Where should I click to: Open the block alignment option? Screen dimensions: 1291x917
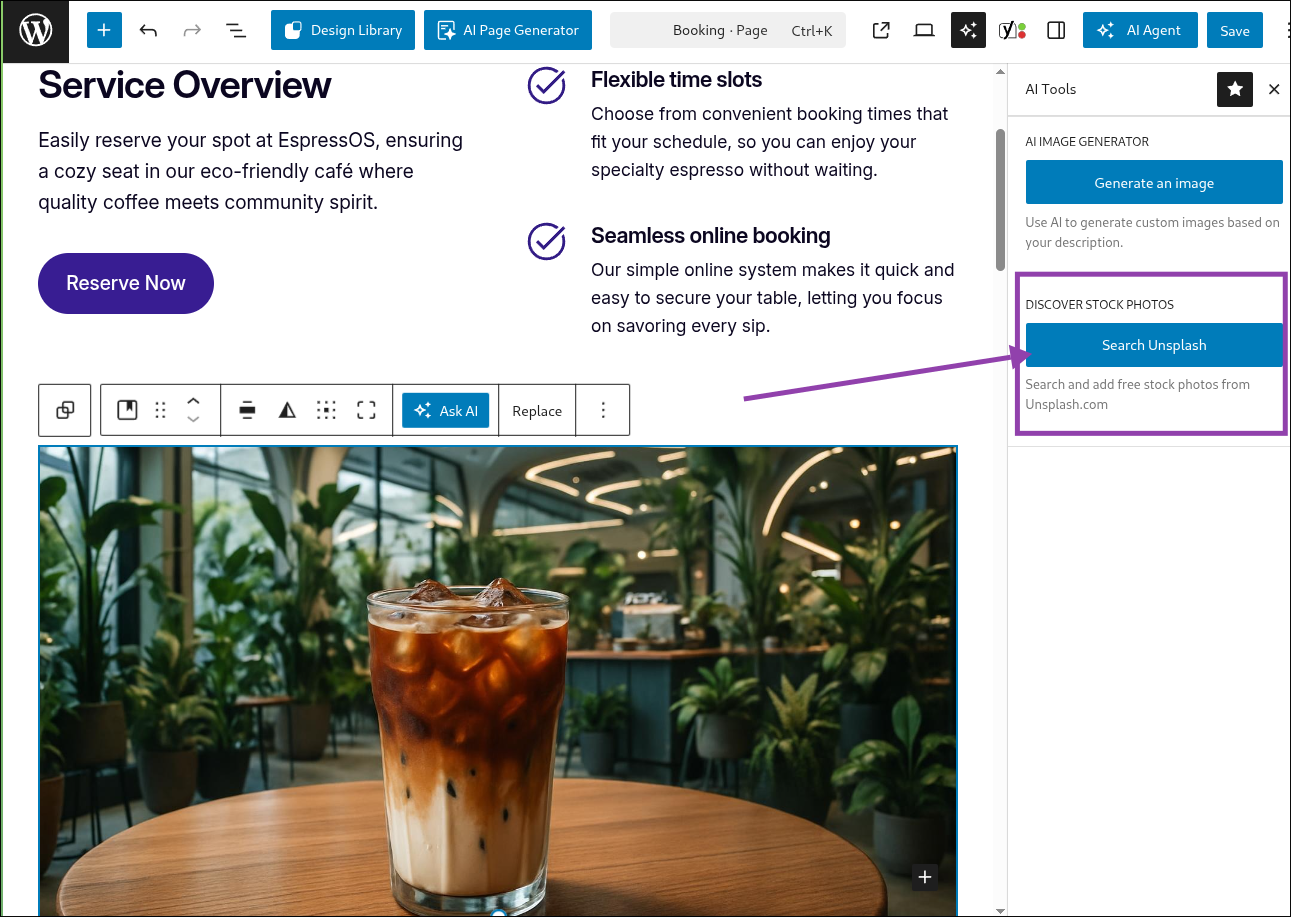[248, 410]
